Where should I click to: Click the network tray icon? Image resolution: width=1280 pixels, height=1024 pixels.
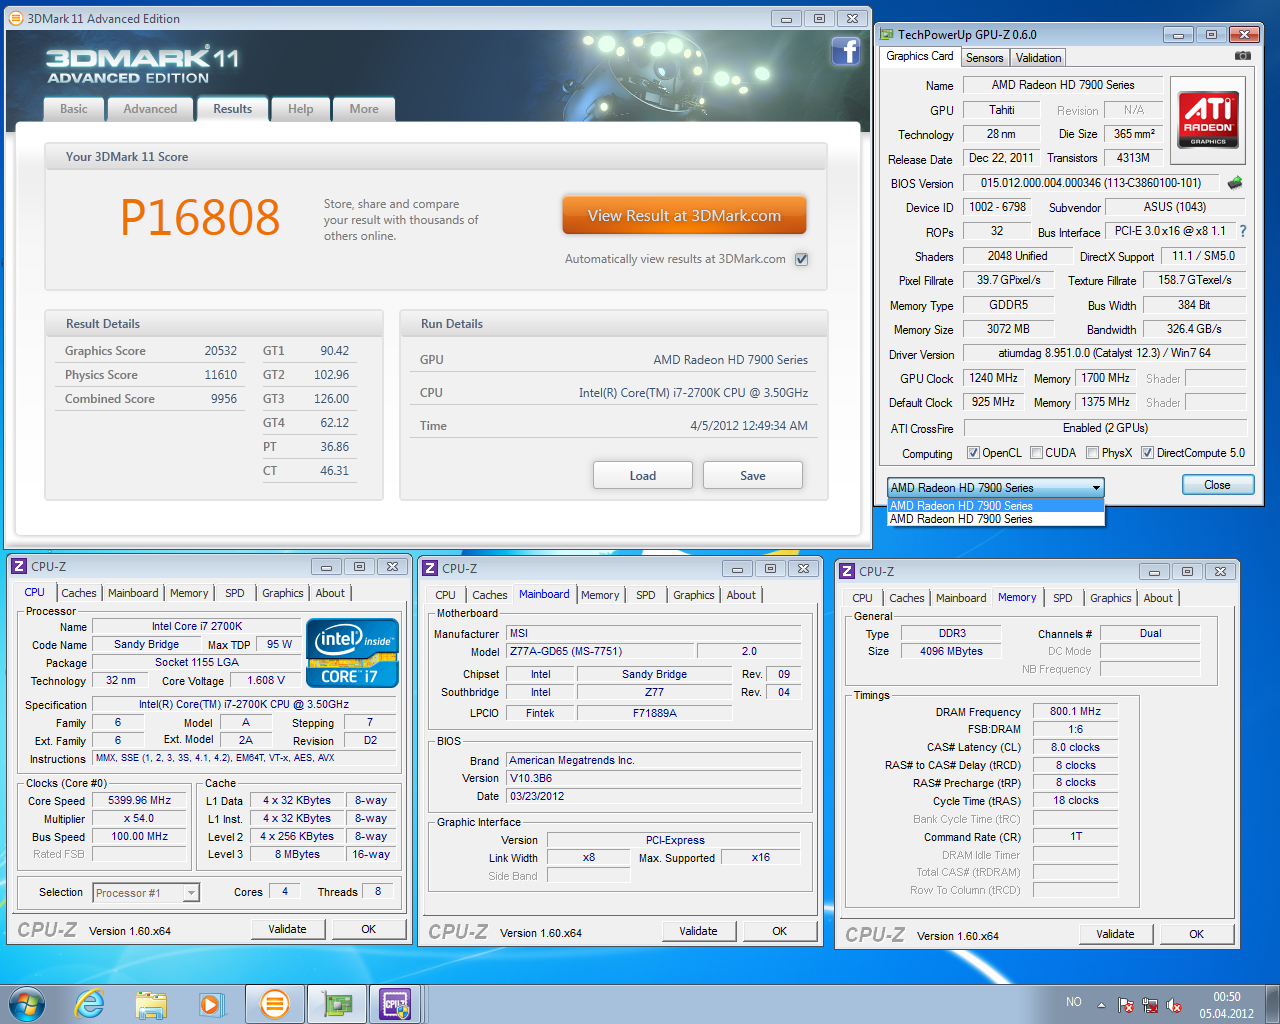(1150, 1005)
